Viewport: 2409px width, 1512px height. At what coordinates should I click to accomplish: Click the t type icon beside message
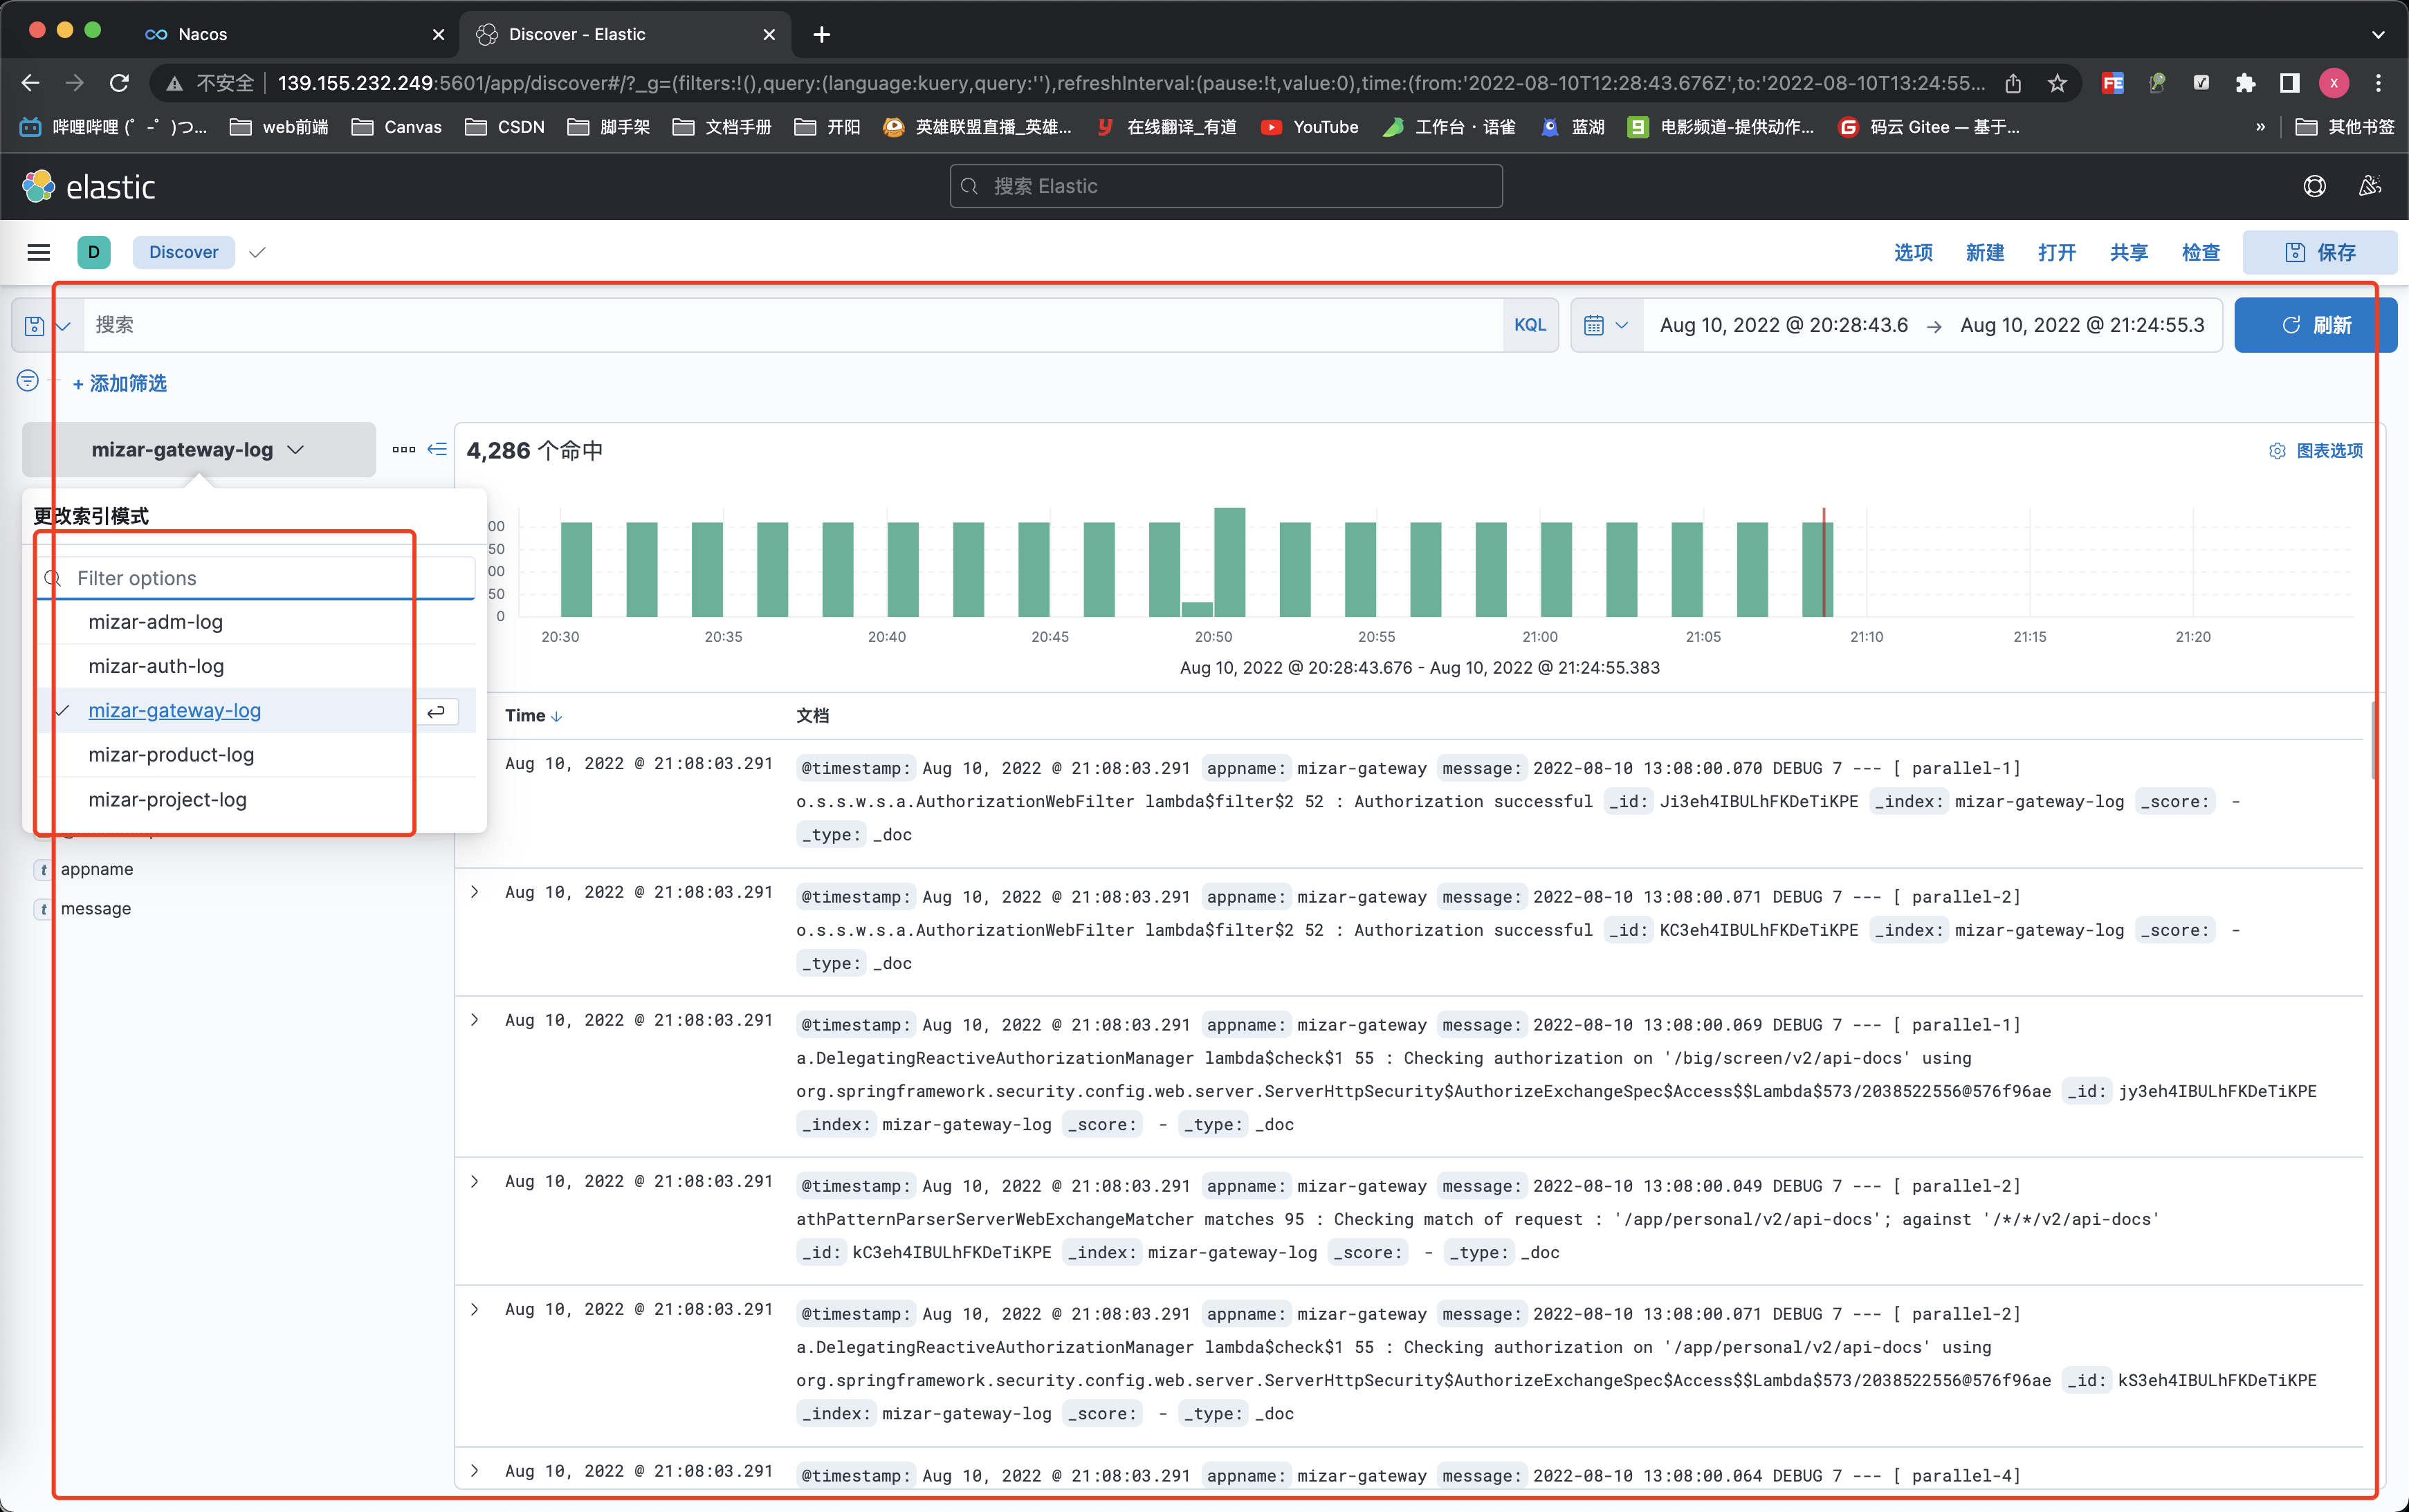(44, 908)
